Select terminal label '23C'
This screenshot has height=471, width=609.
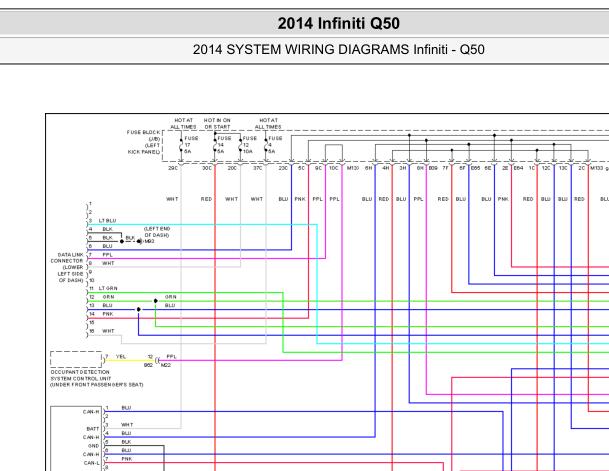coord(283,168)
